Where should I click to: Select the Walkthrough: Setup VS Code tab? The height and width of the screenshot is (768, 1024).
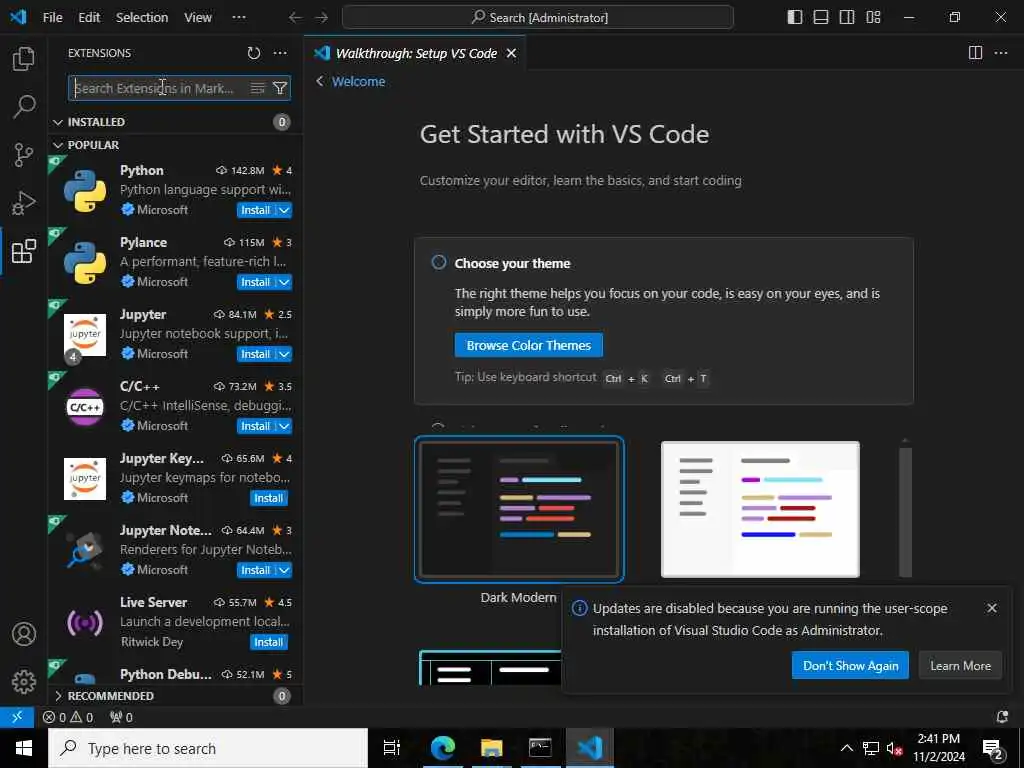pyautogui.click(x=416, y=53)
